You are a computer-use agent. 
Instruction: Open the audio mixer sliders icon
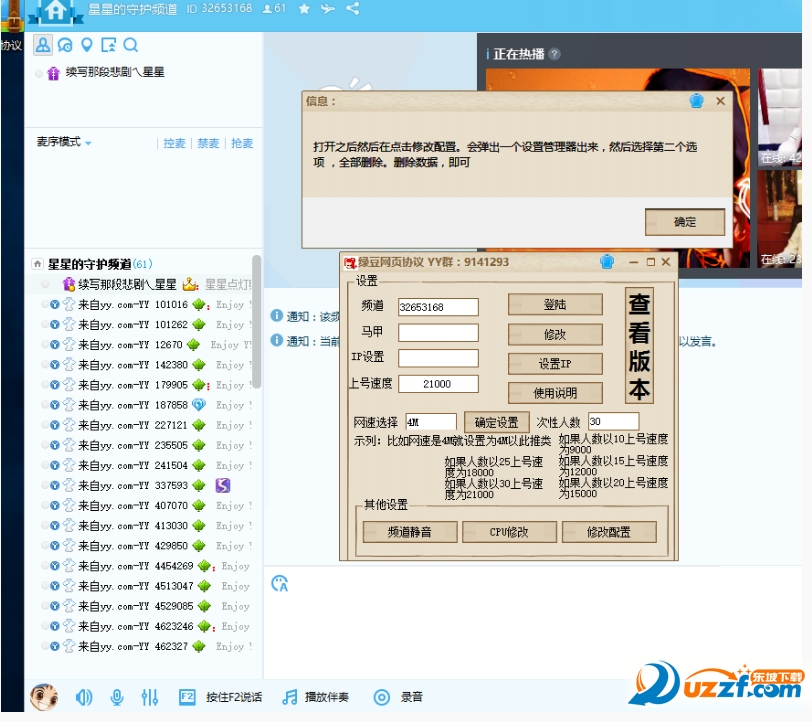tap(150, 697)
